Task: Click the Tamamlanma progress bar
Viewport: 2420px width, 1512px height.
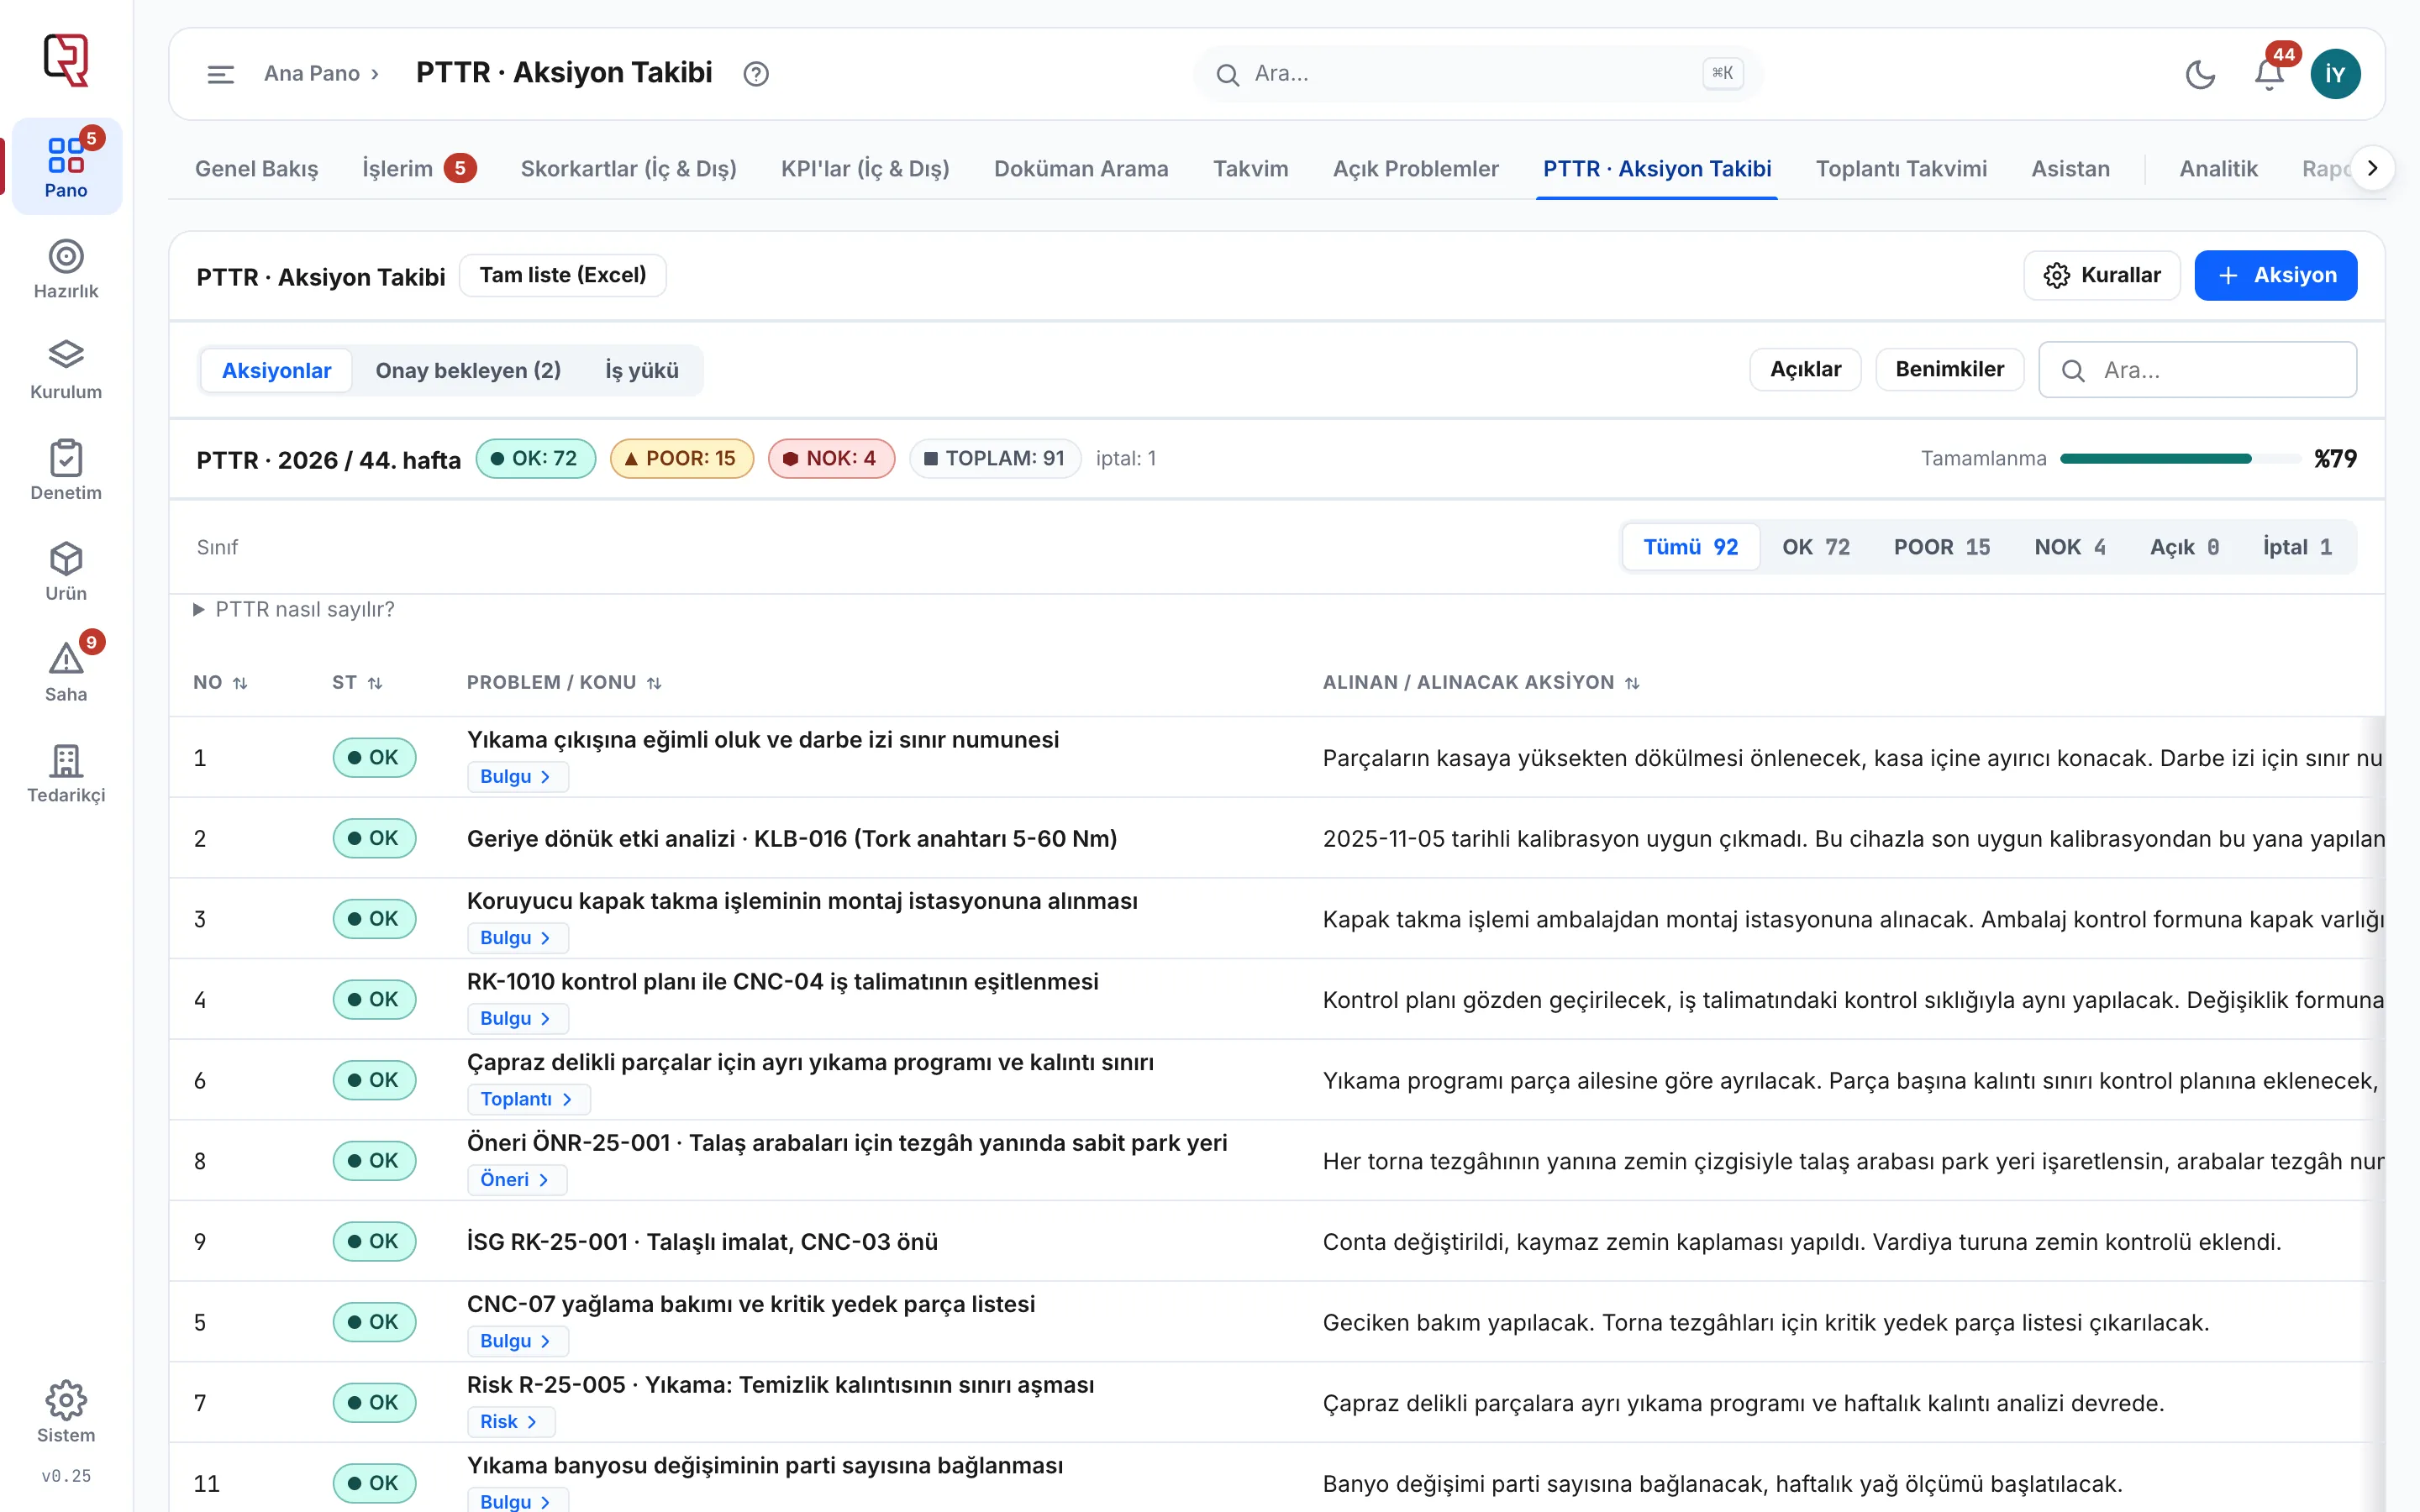Action: click(x=2180, y=459)
